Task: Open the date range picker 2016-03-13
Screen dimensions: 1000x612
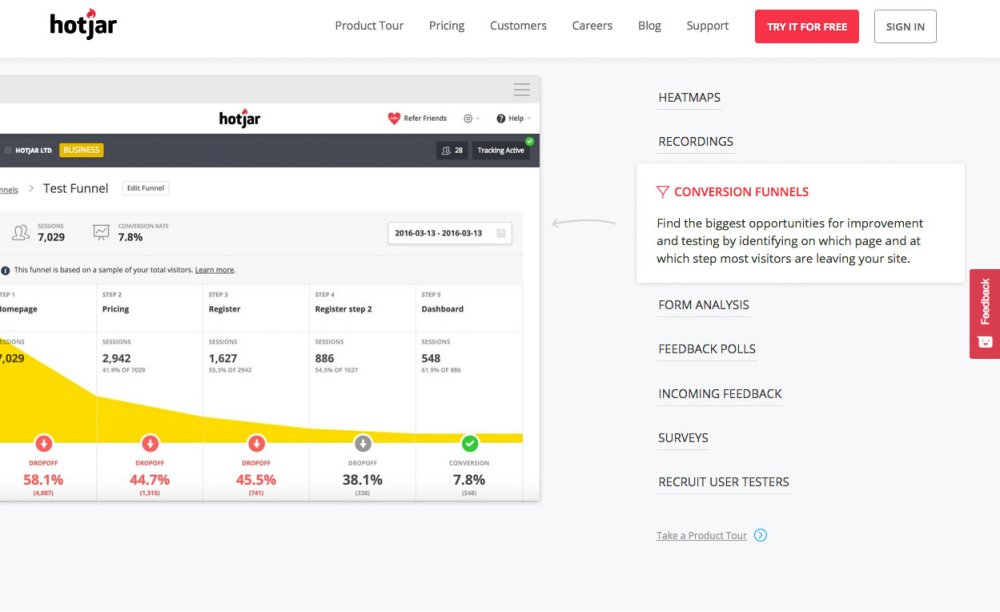Action: point(450,233)
